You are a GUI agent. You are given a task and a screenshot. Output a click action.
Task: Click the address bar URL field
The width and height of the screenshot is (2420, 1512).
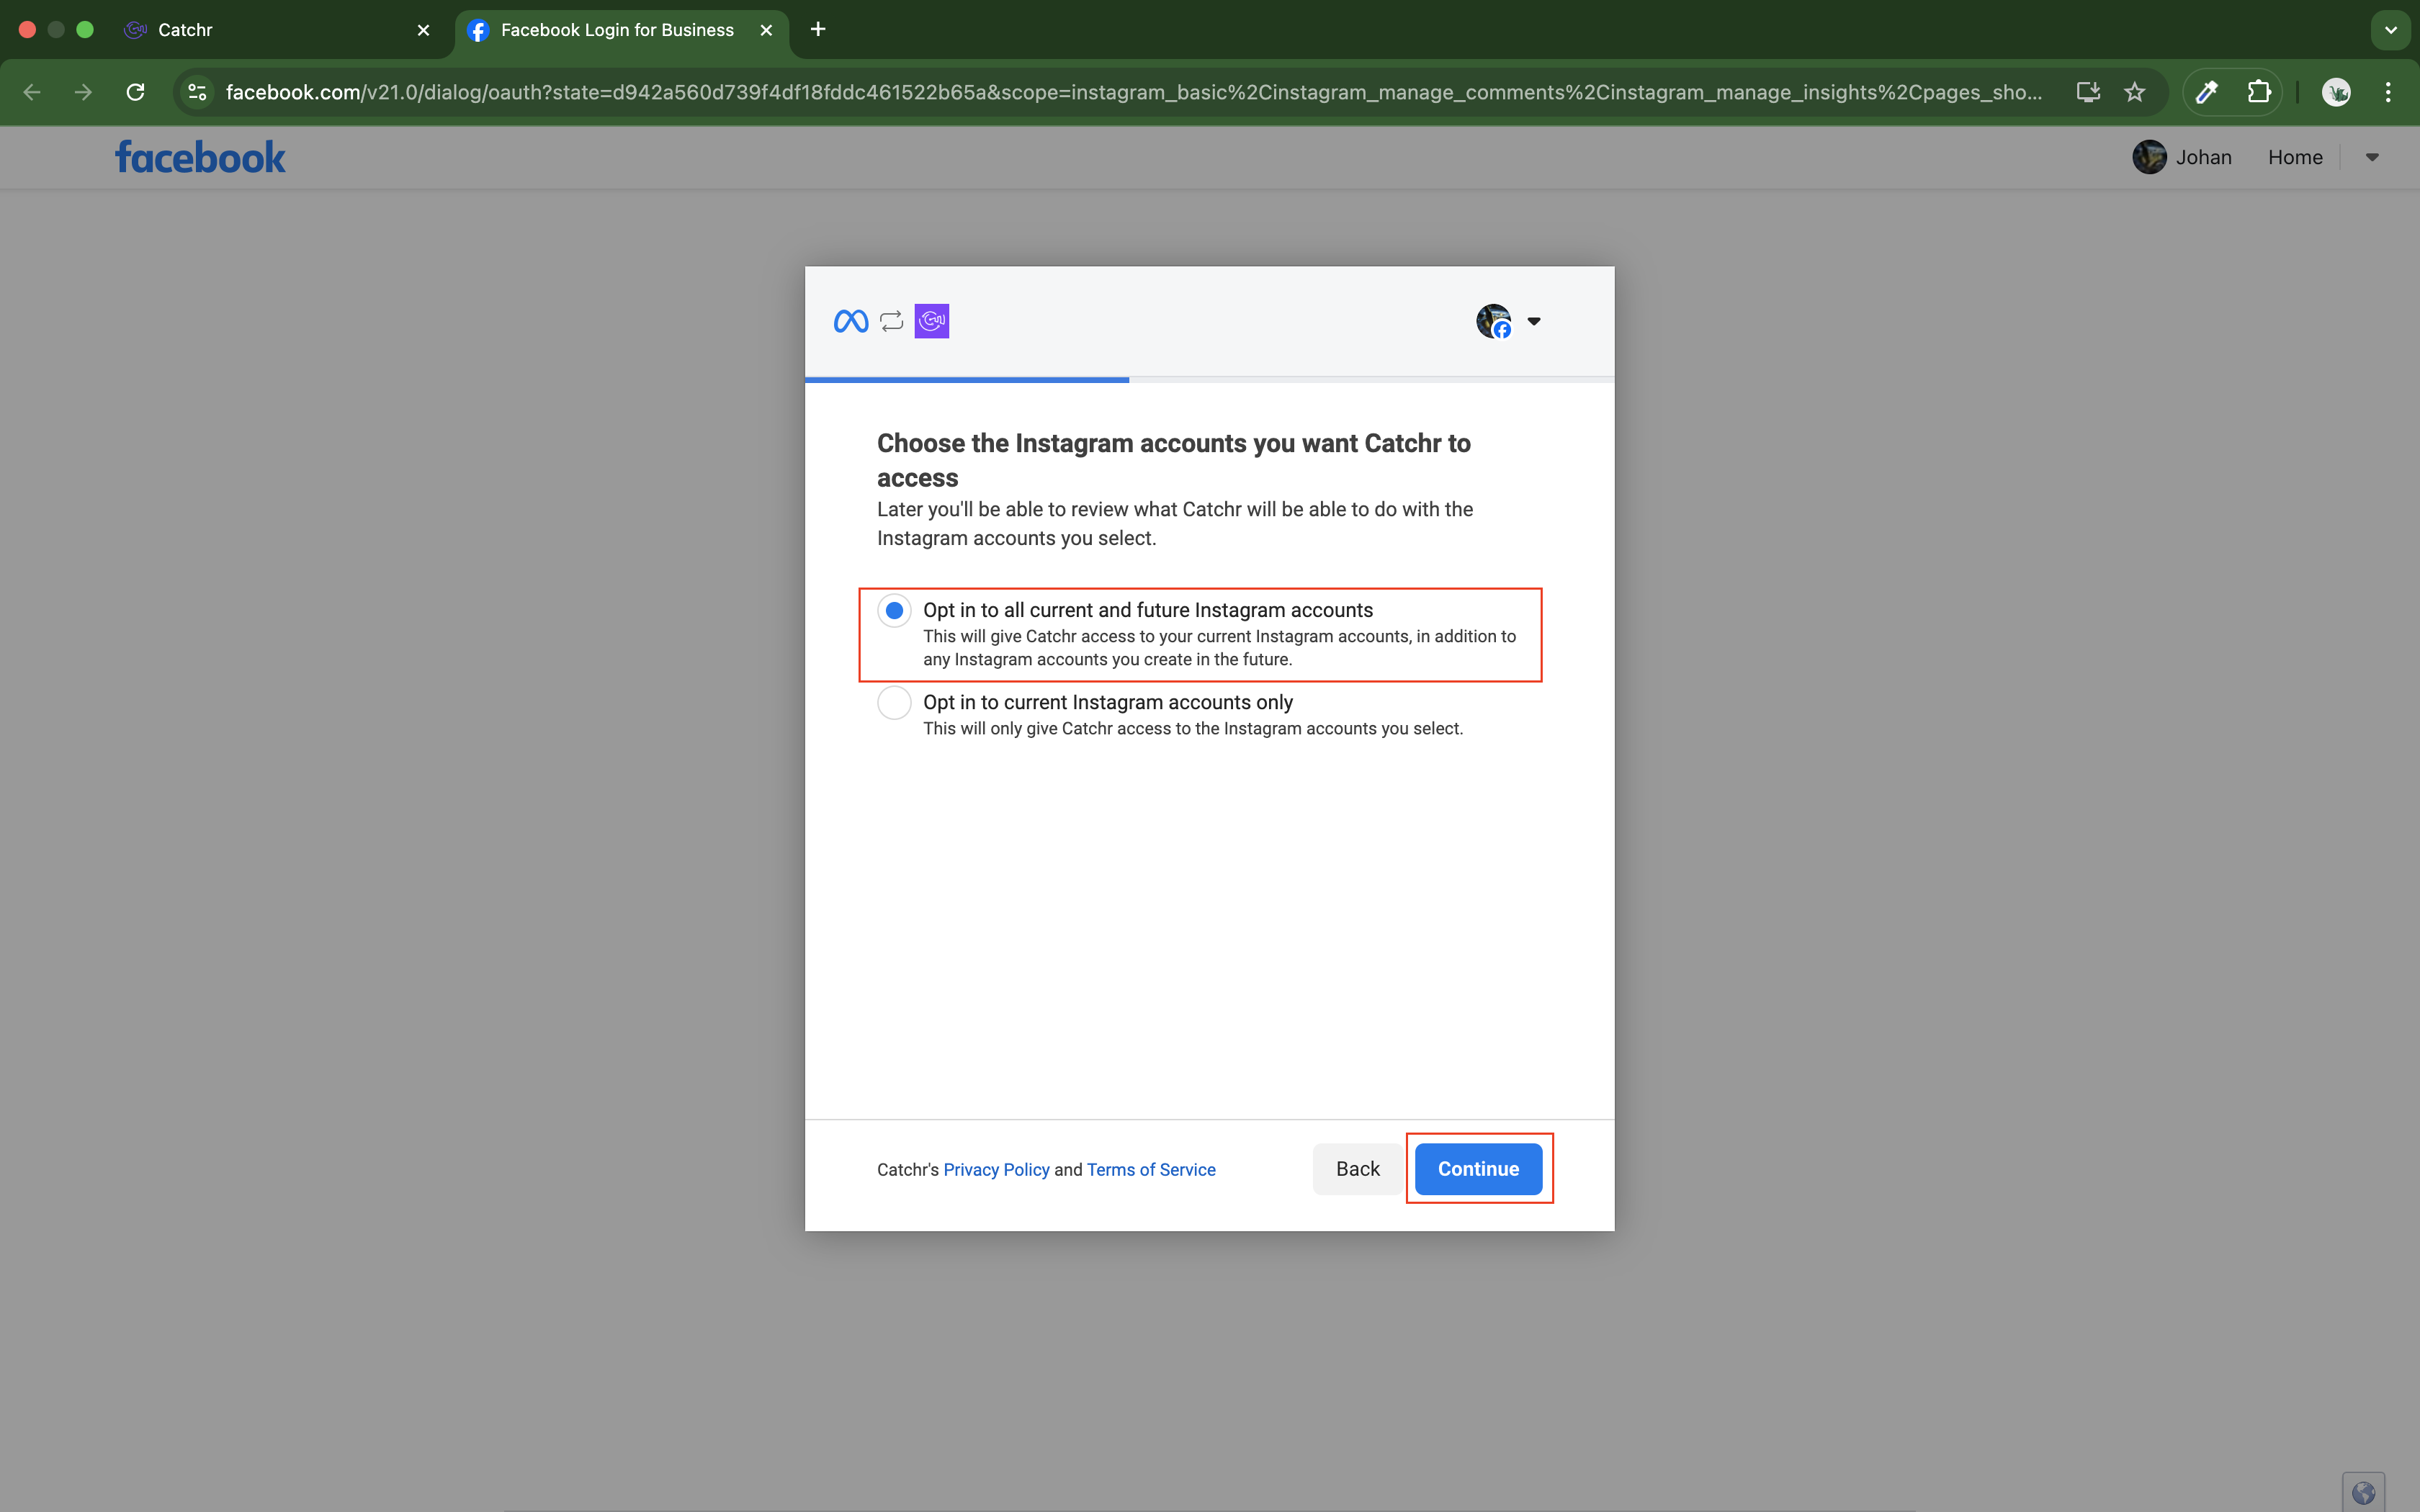[x=1134, y=92]
